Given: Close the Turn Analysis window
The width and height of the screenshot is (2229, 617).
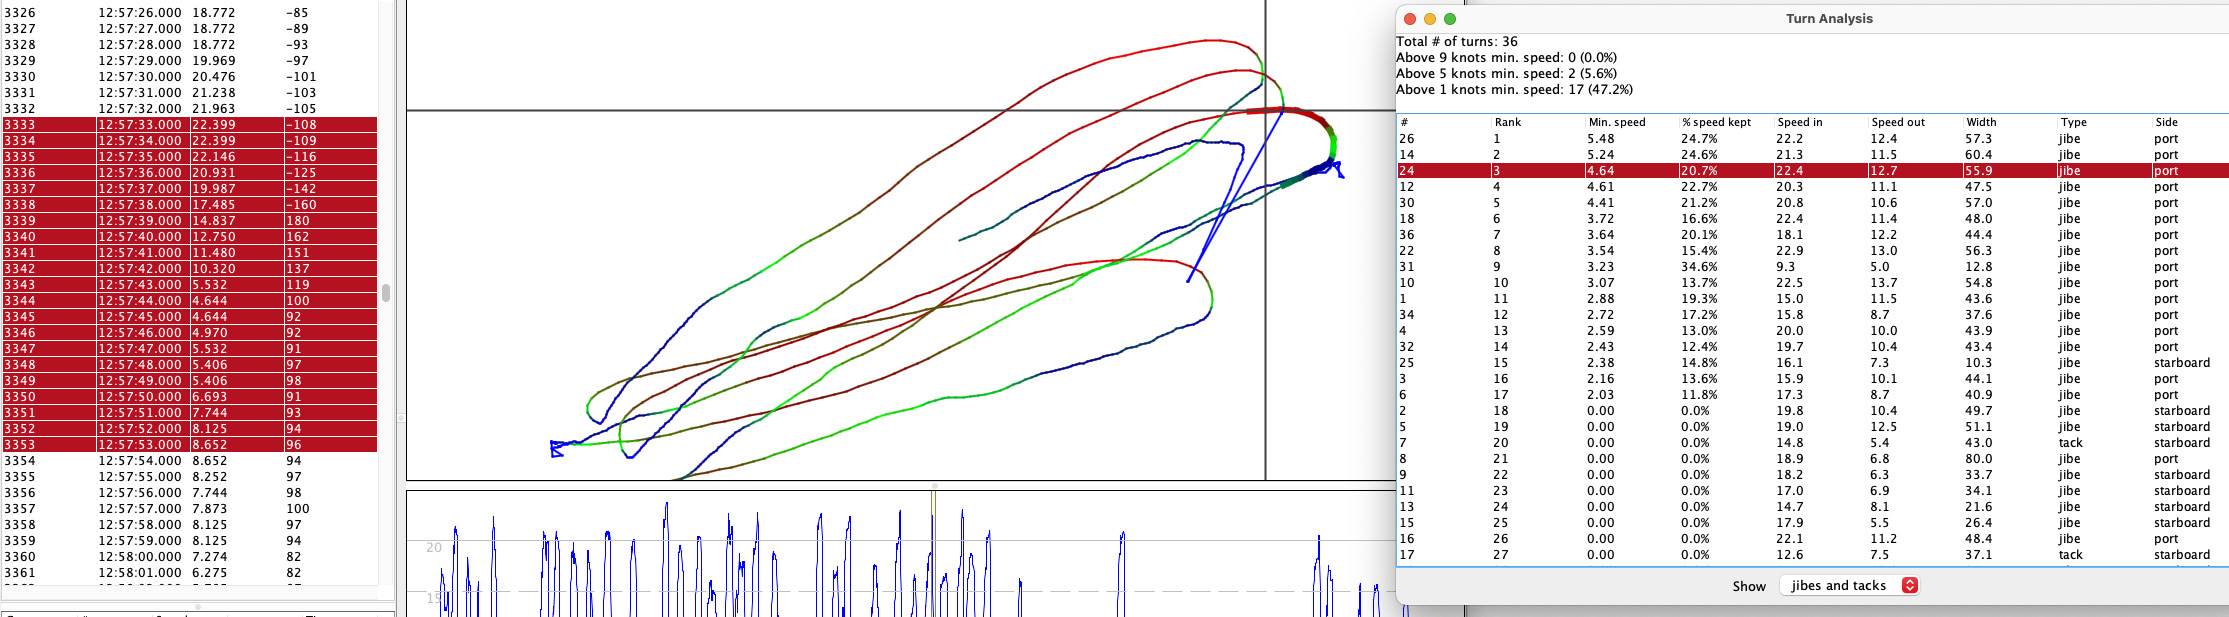Looking at the screenshot, I should point(1410,19).
